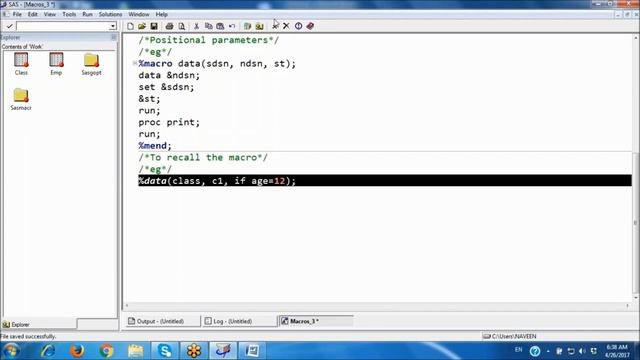Click the Open file toolbar icon

[x=142, y=26]
